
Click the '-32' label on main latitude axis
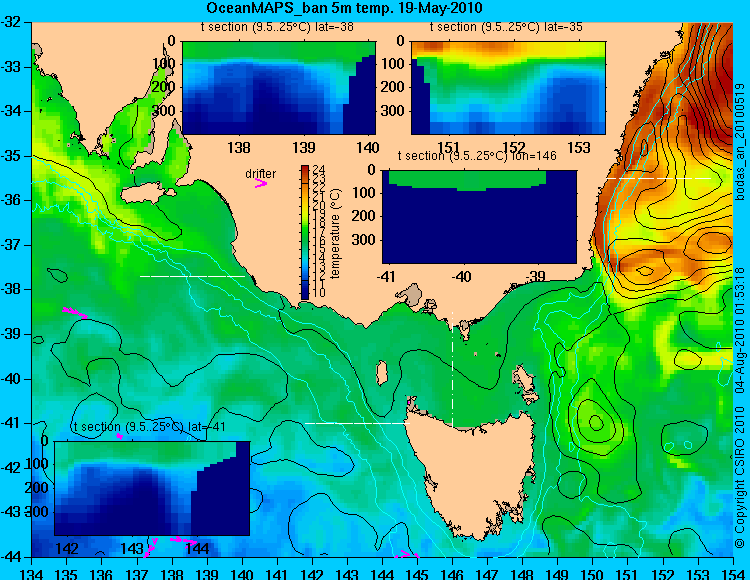[12, 22]
